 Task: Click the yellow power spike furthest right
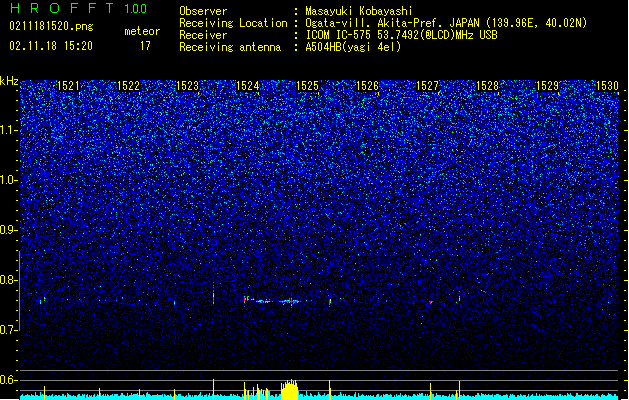click(x=459, y=390)
